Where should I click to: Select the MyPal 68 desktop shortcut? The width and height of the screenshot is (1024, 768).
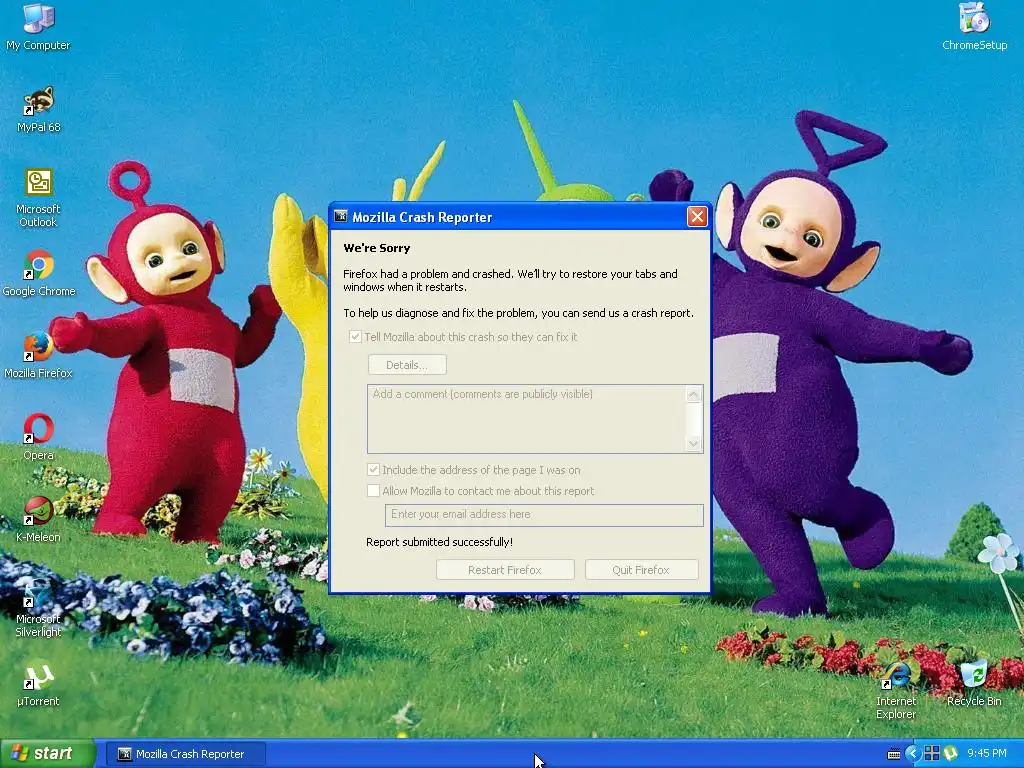[x=38, y=108]
